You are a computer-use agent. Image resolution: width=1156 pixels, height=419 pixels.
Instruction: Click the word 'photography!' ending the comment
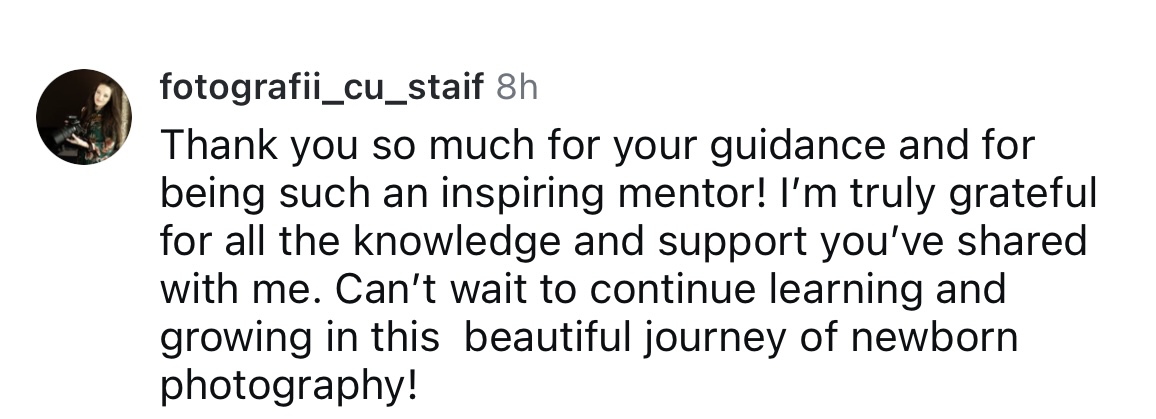pos(287,386)
